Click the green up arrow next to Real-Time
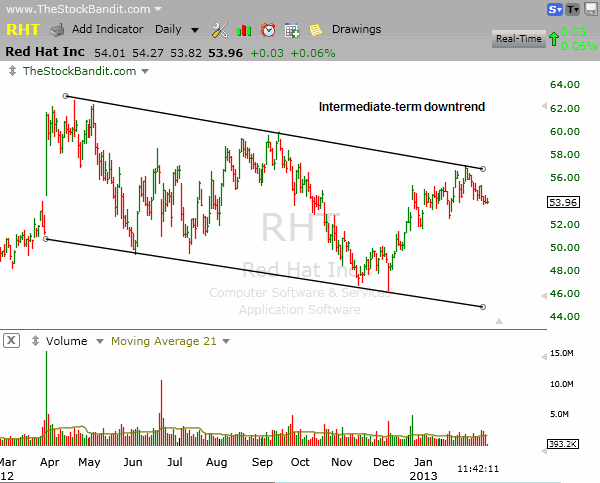 pos(553,39)
